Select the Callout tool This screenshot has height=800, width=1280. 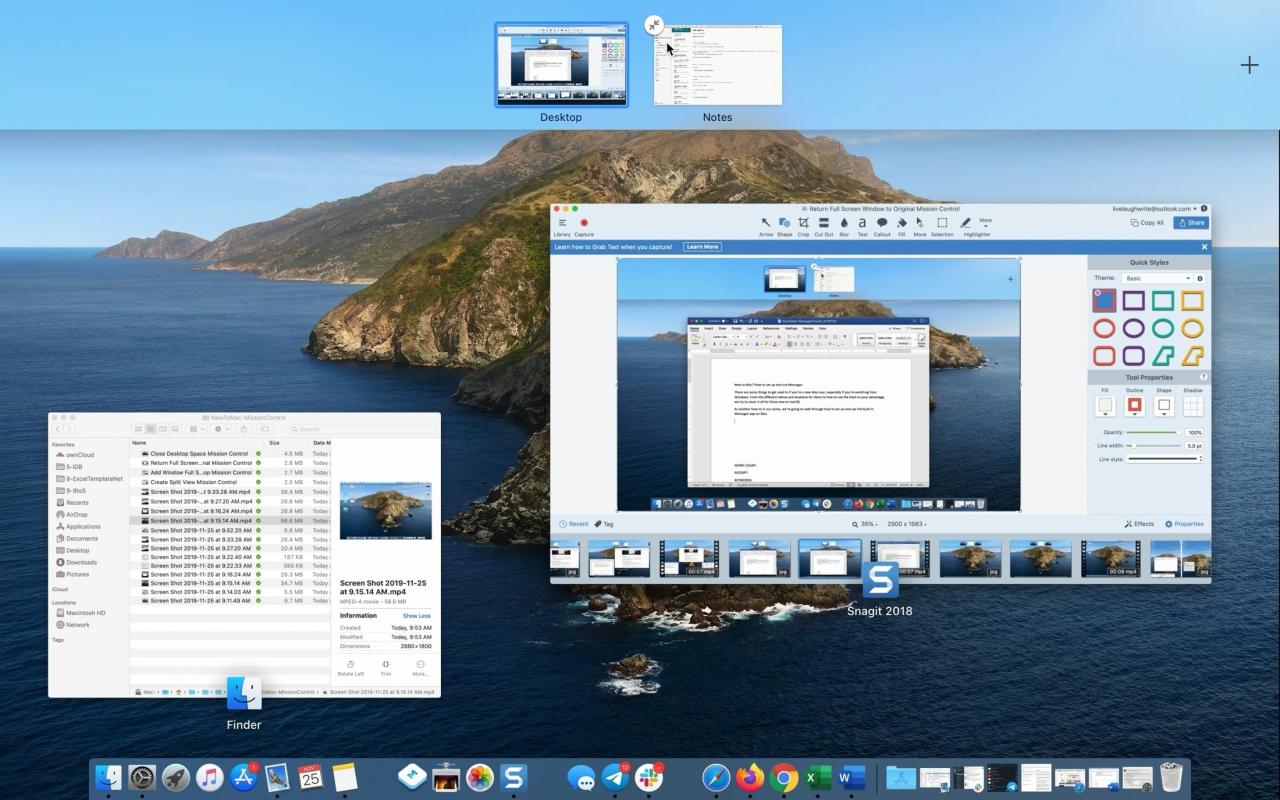(x=882, y=223)
